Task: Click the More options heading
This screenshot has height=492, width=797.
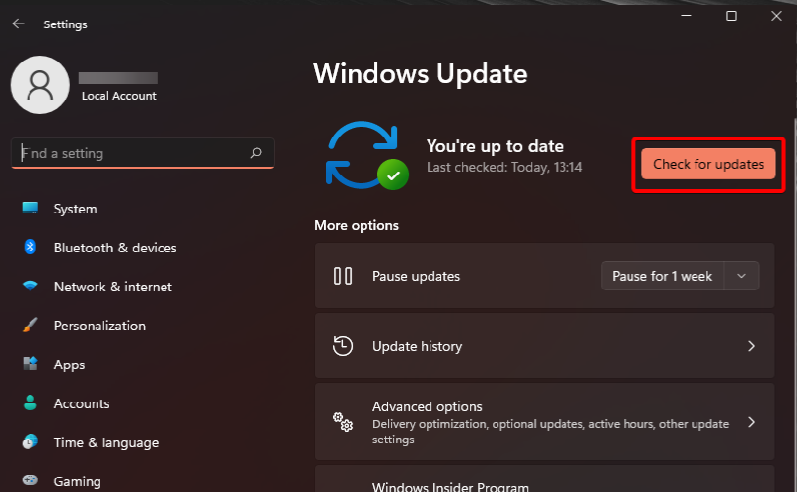Action: 356,225
